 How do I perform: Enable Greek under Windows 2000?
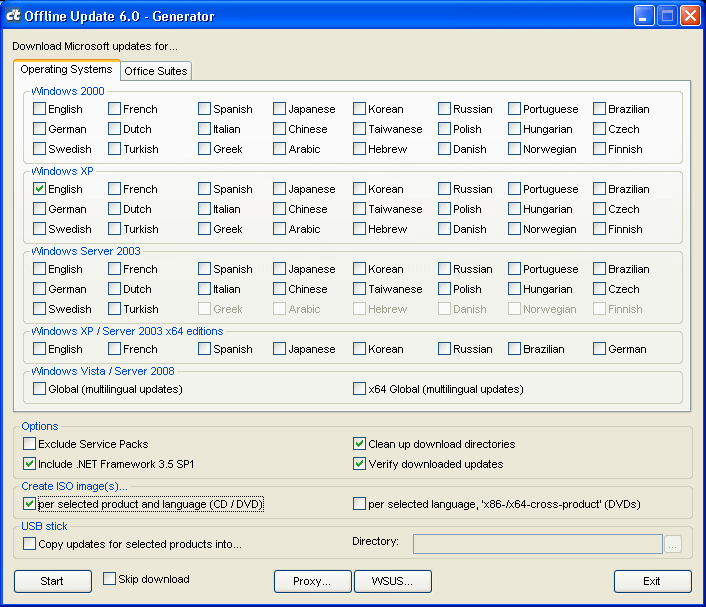pyautogui.click(x=204, y=149)
